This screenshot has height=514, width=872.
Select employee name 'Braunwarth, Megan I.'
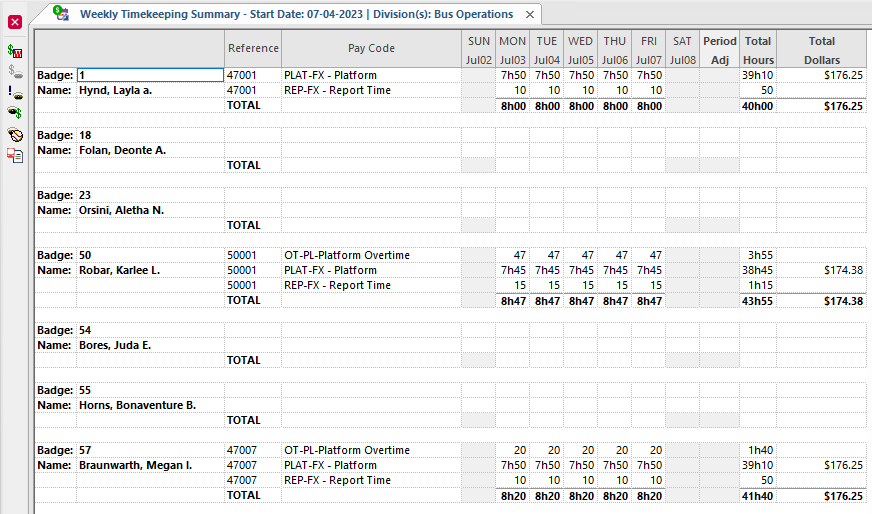tap(135, 466)
